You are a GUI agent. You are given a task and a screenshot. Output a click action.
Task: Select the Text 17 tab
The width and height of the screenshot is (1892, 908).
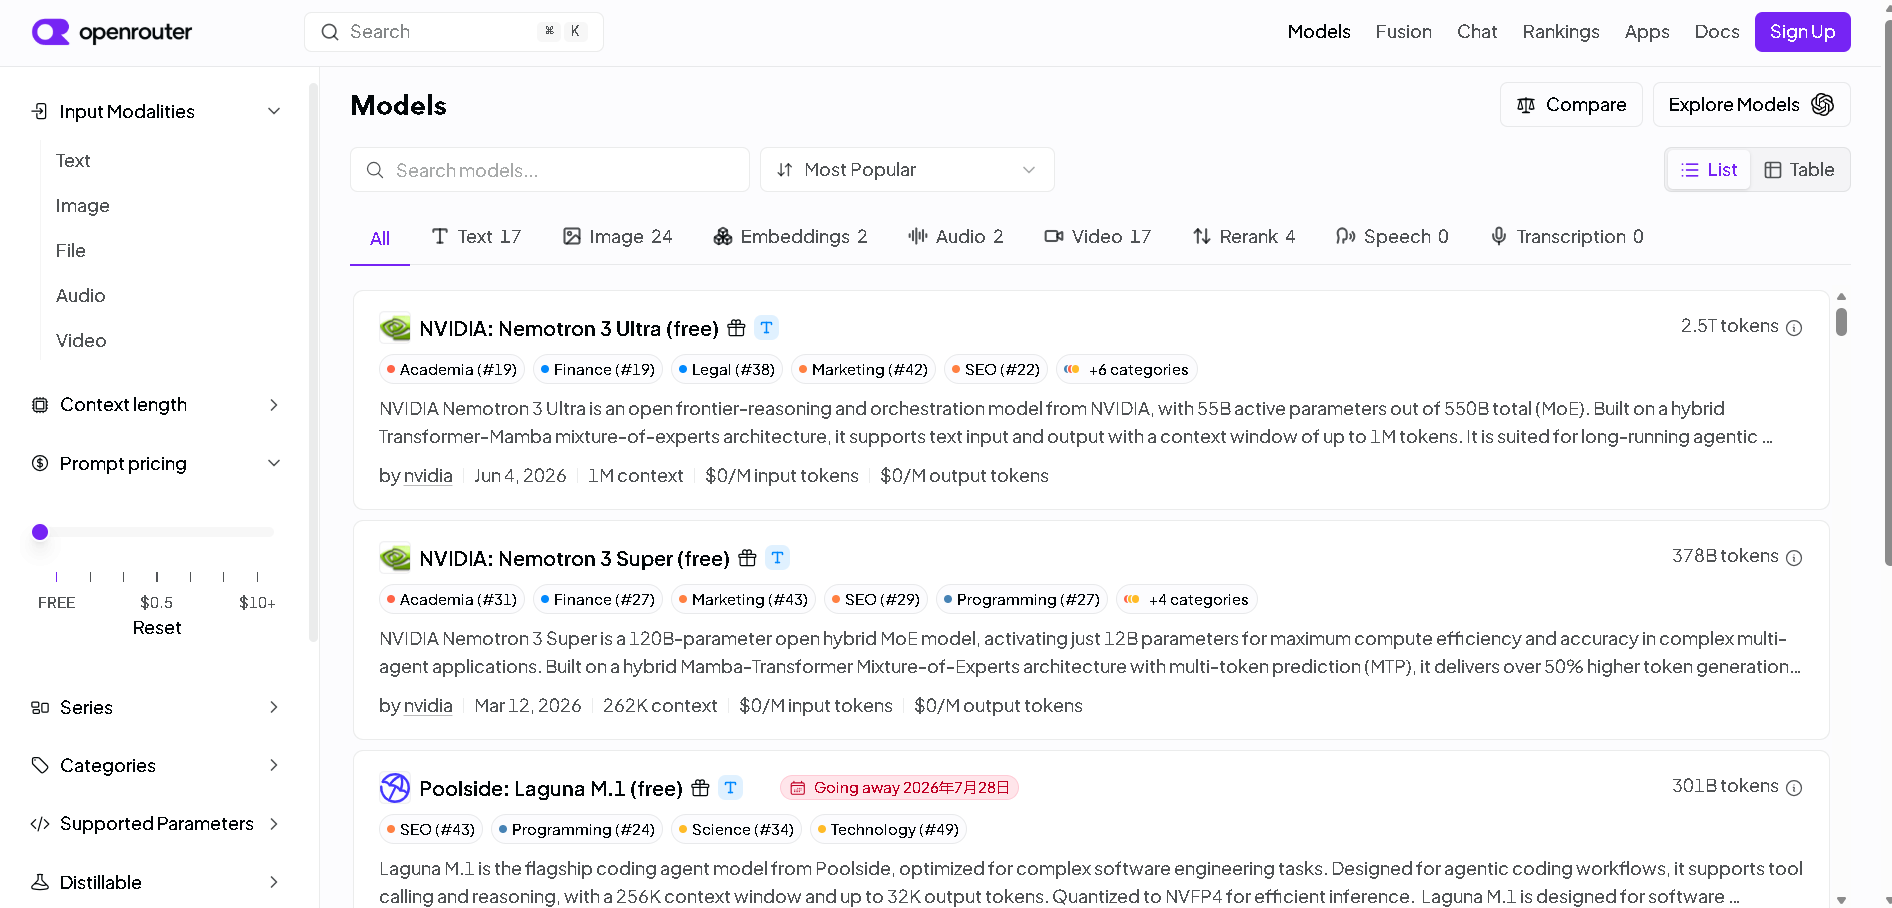click(476, 237)
